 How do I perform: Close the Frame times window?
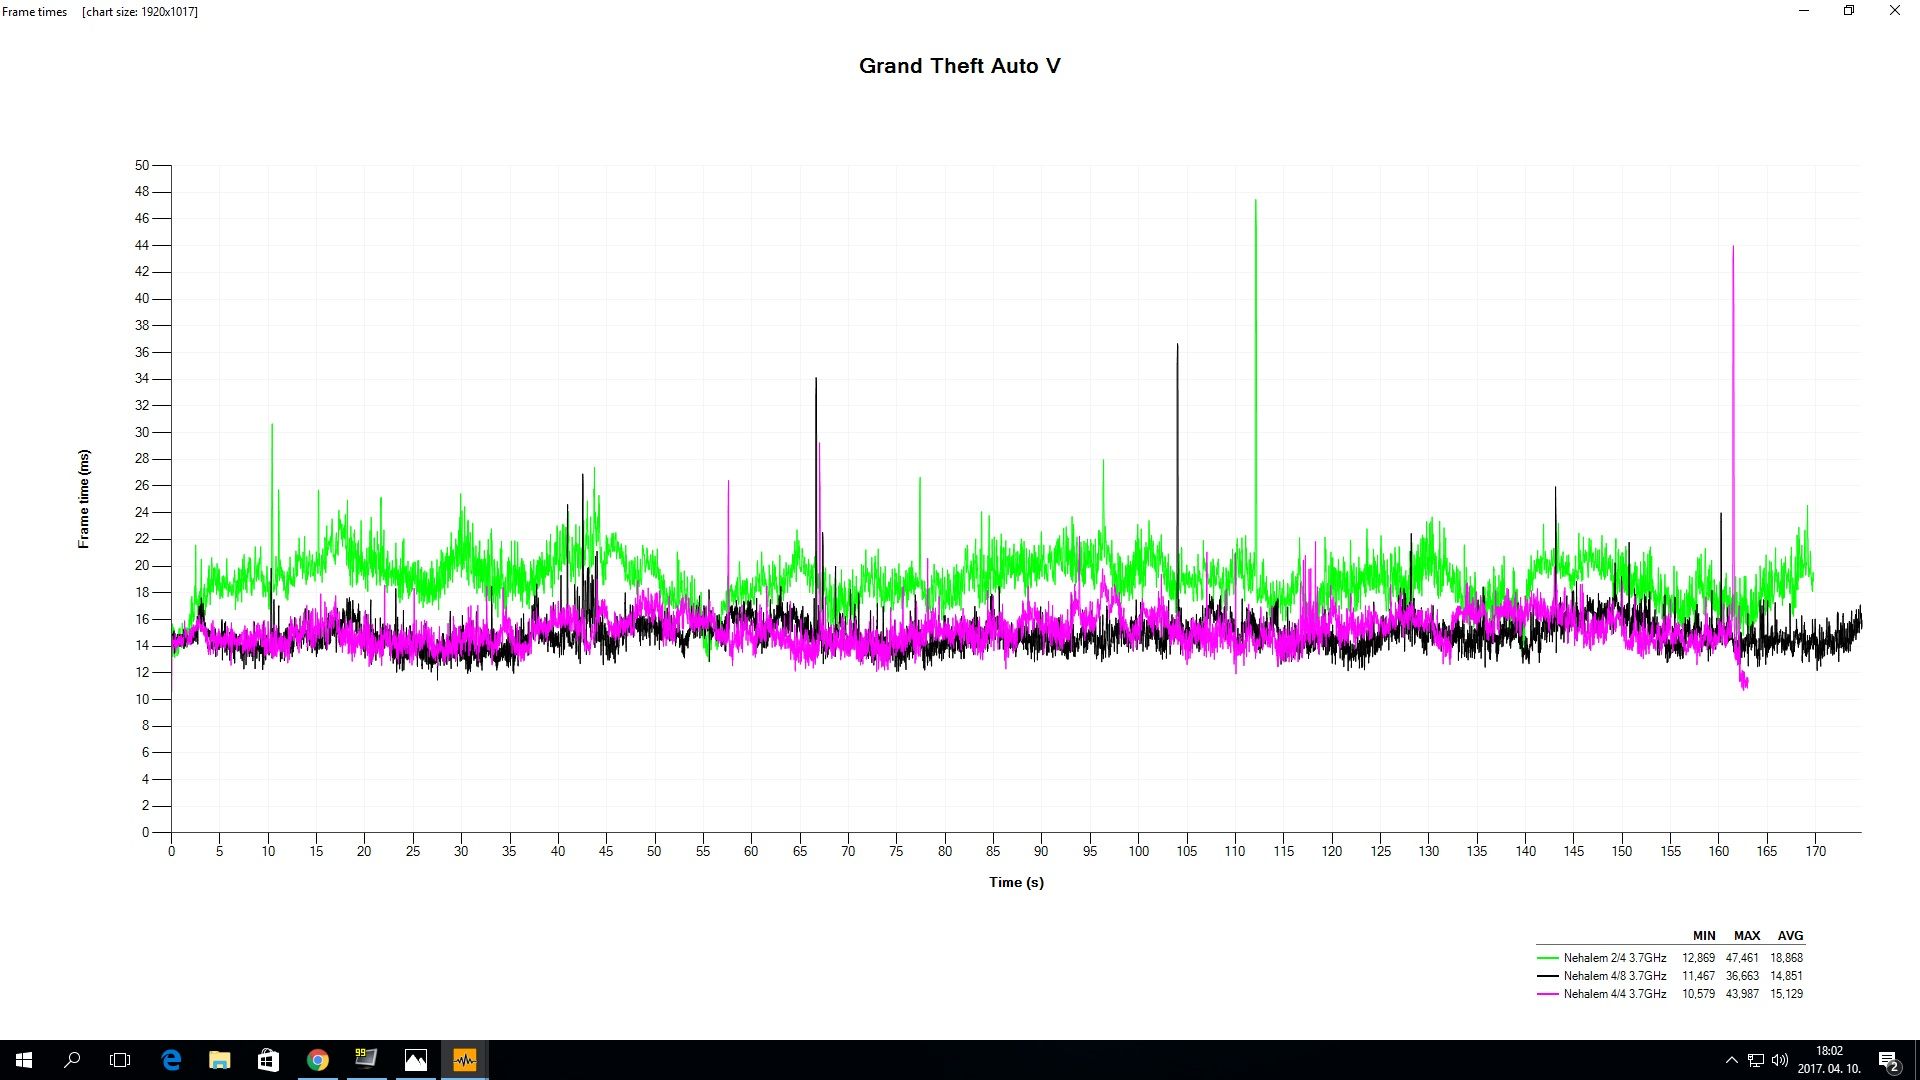tap(1895, 11)
